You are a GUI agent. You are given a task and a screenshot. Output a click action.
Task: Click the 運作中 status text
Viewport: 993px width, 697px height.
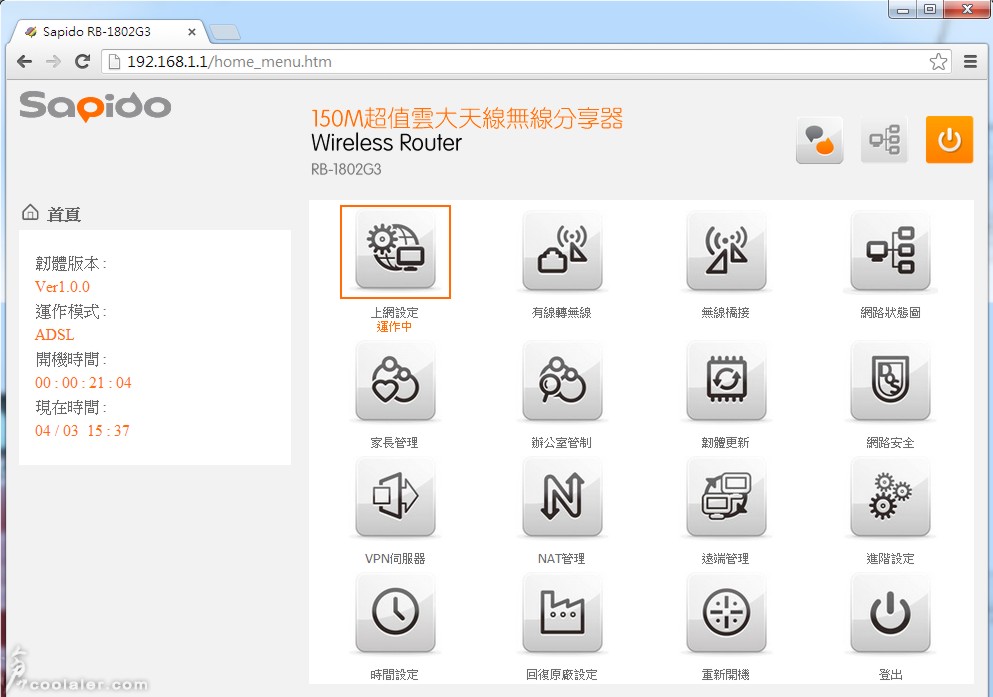tap(395, 327)
